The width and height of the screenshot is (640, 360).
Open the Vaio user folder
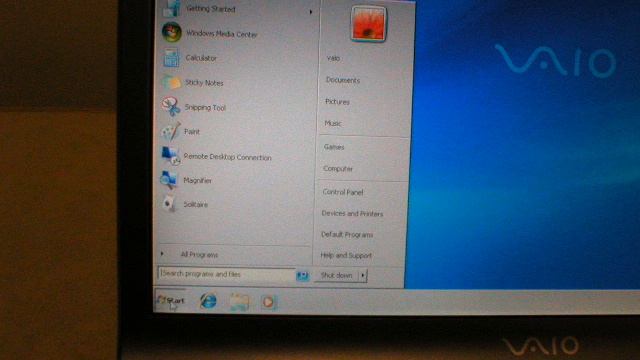click(333, 58)
